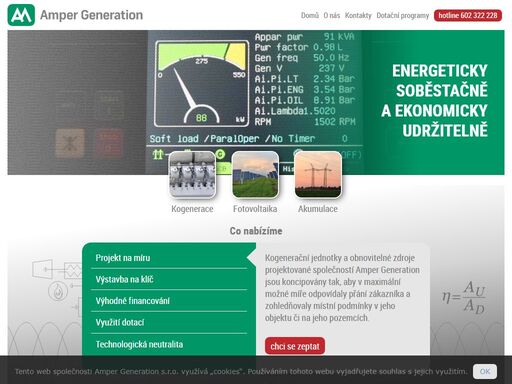
Task: Click the red hotline 602 322 228 button
Action: click(x=468, y=15)
